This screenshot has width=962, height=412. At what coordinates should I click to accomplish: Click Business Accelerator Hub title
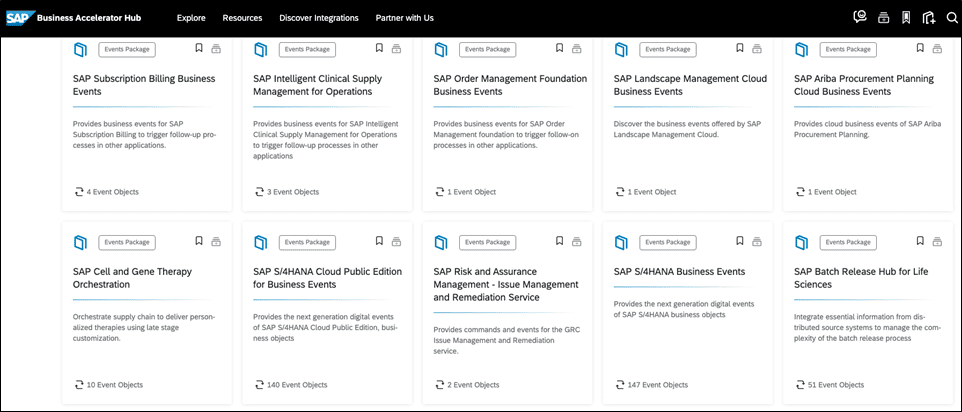point(89,18)
